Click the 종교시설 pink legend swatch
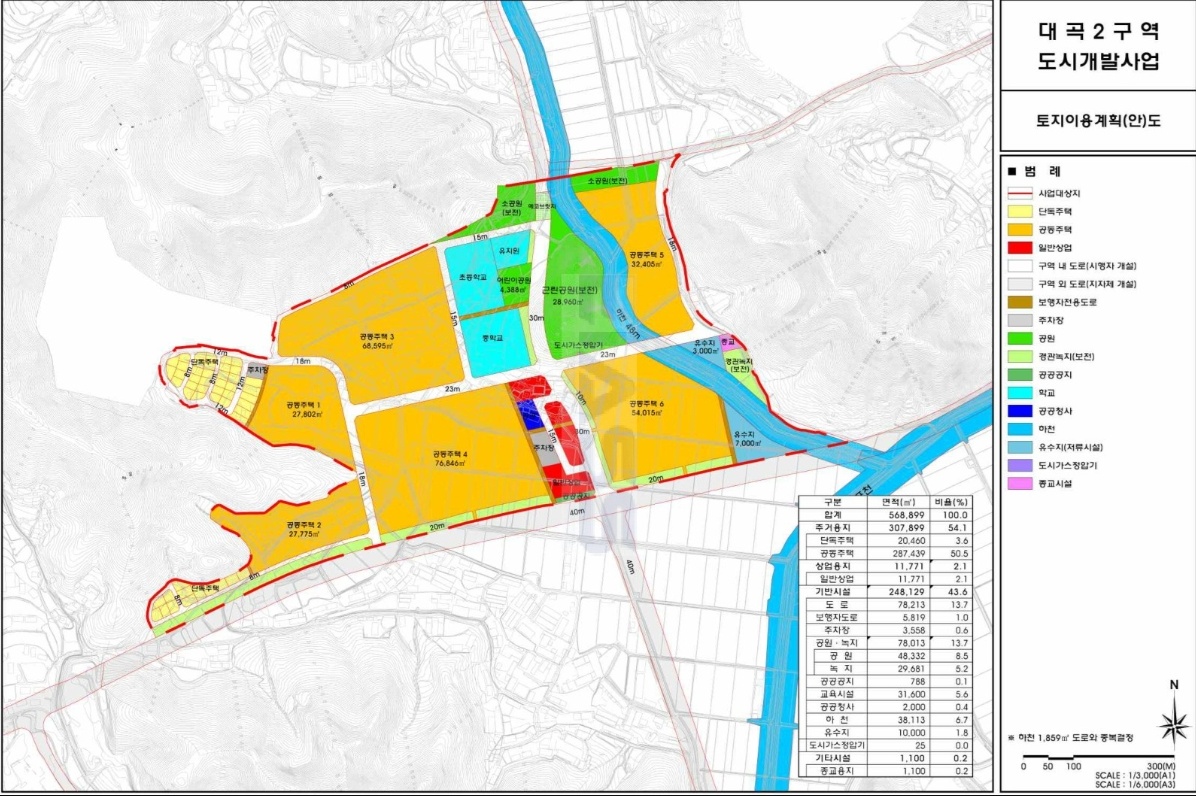The height and width of the screenshot is (796, 1196). click(x=1020, y=483)
